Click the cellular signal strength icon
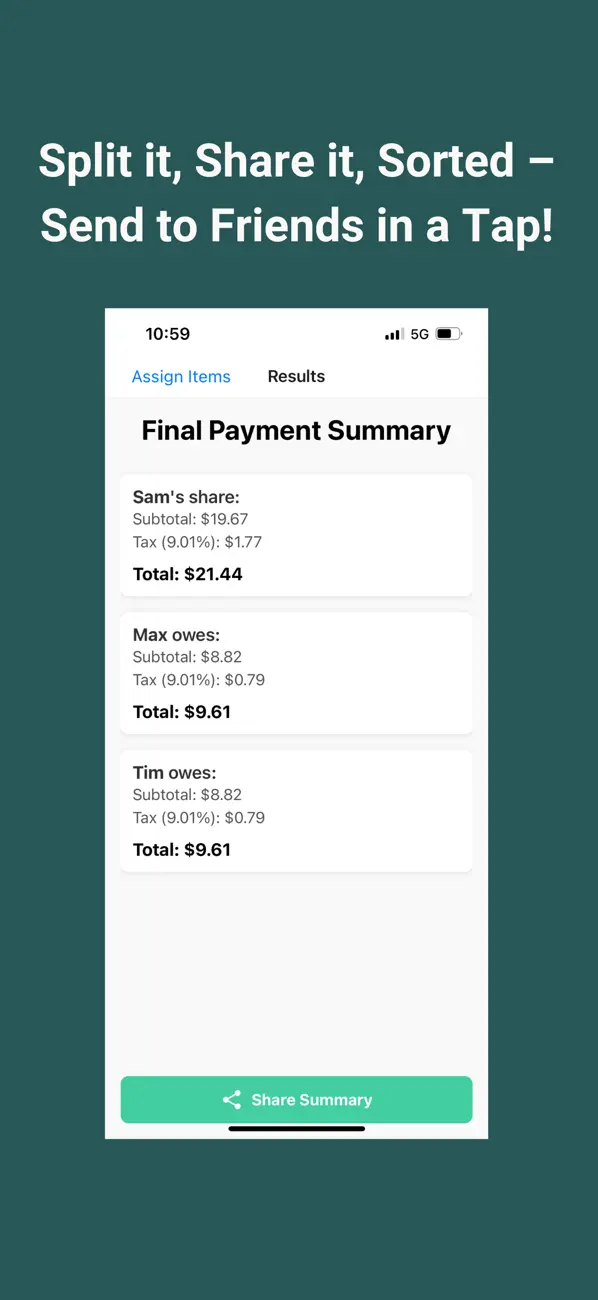 click(x=393, y=333)
